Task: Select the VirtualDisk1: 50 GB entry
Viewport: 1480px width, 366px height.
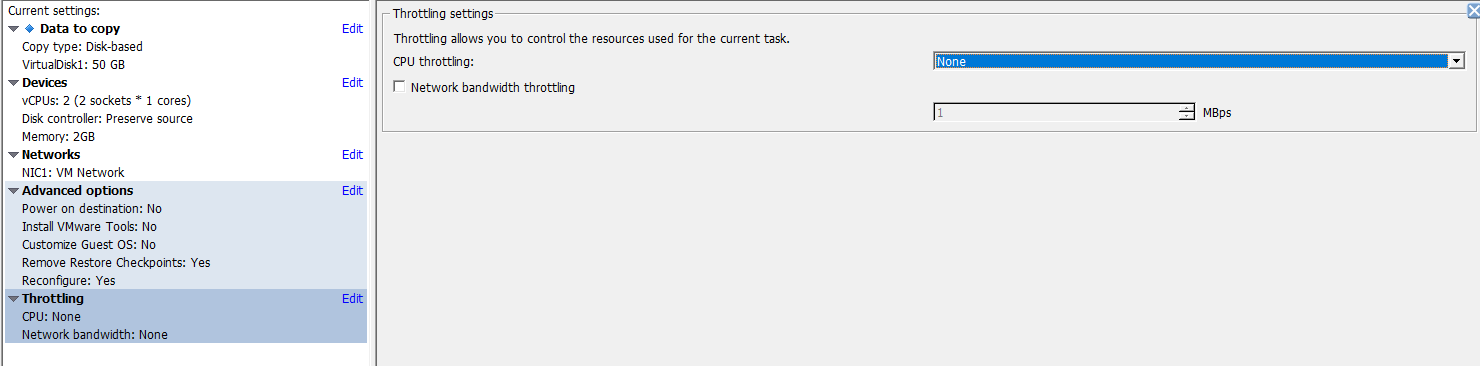Action: click(x=73, y=65)
